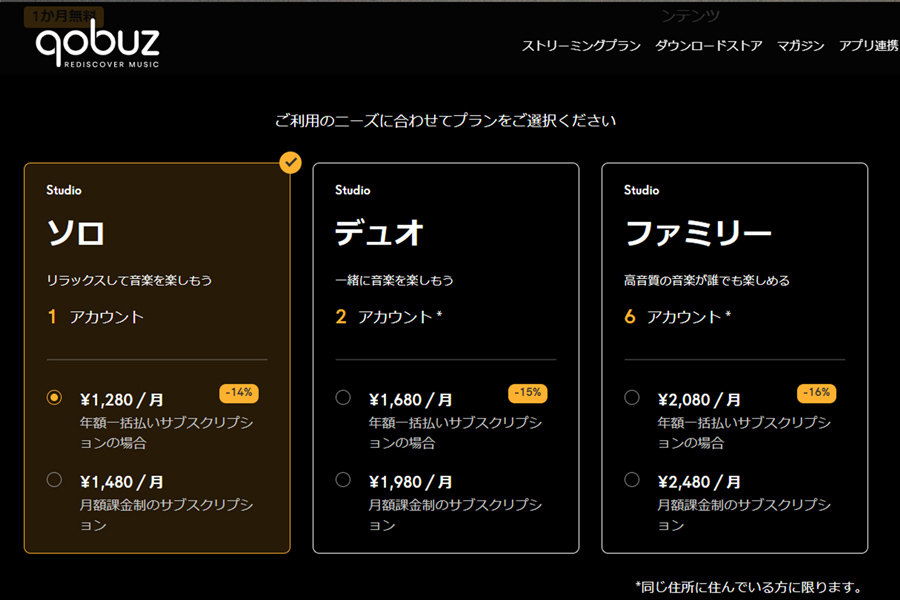Viewport: 900px width, 600px height.
Task: Click the -14% discount badge
Action: click(x=239, y=393)
